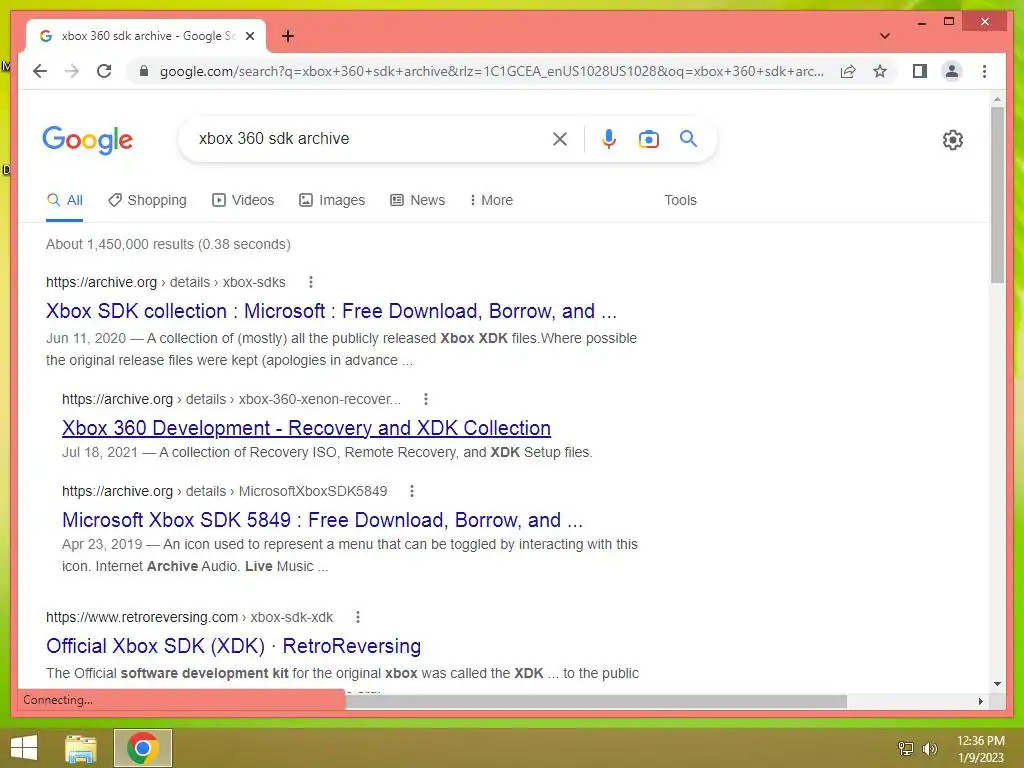Select the All results tab

click(x=65, y=200)
